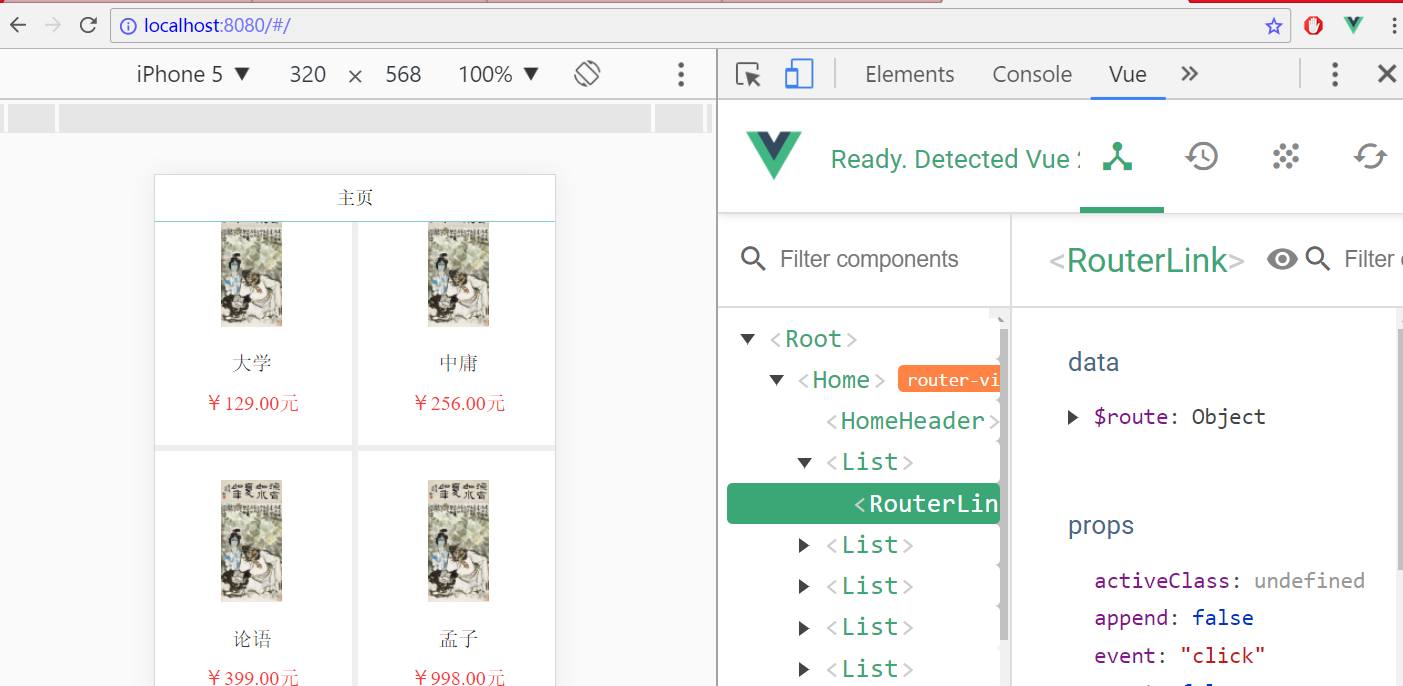This screenshot has width=1403, height=686.
Task: Close the DevTools panel
Action: click(x=1386, y=74)
